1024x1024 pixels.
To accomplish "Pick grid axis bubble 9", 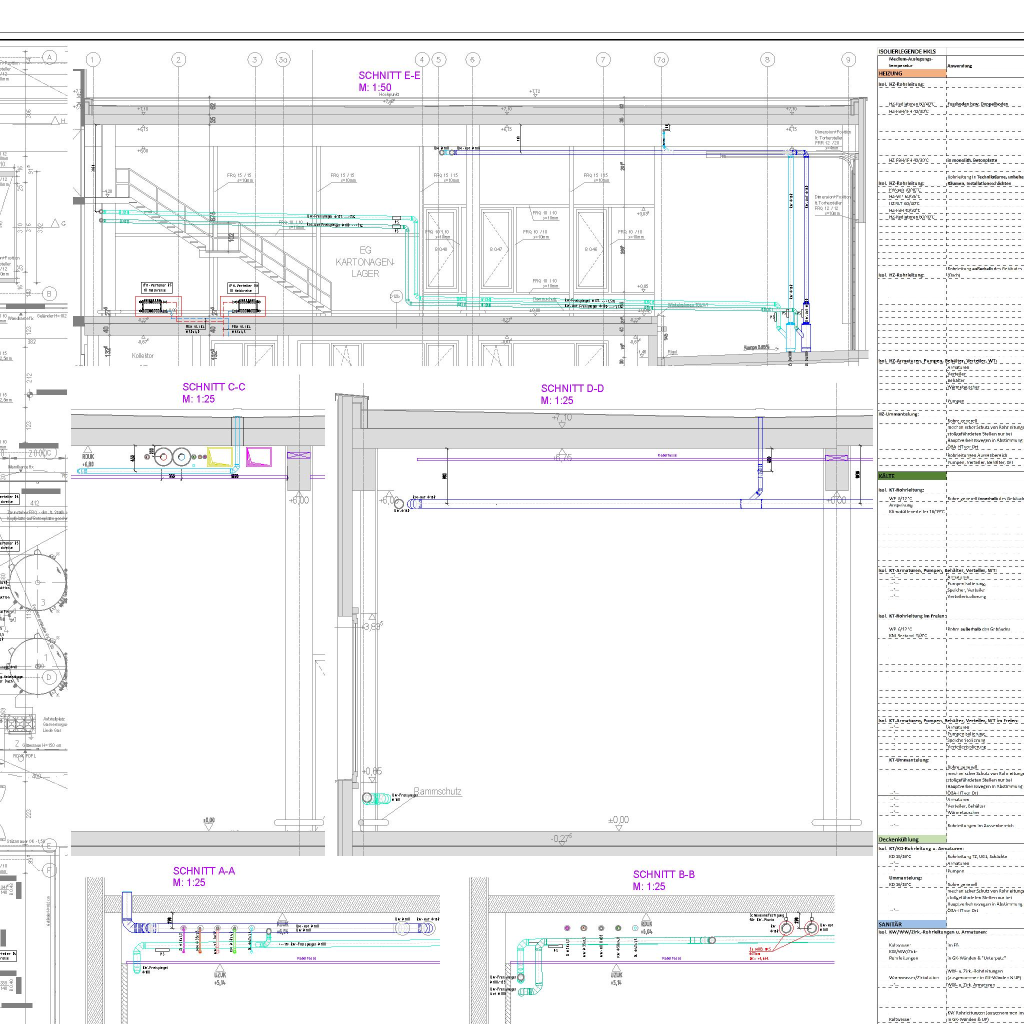I will coord(848,60).
